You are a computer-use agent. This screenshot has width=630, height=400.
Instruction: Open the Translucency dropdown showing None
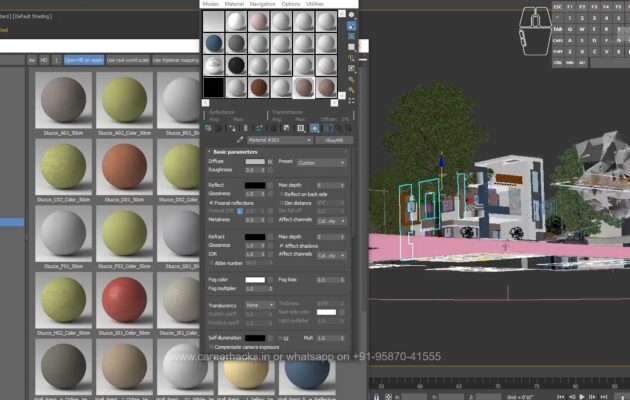click(x=259, y=304)
